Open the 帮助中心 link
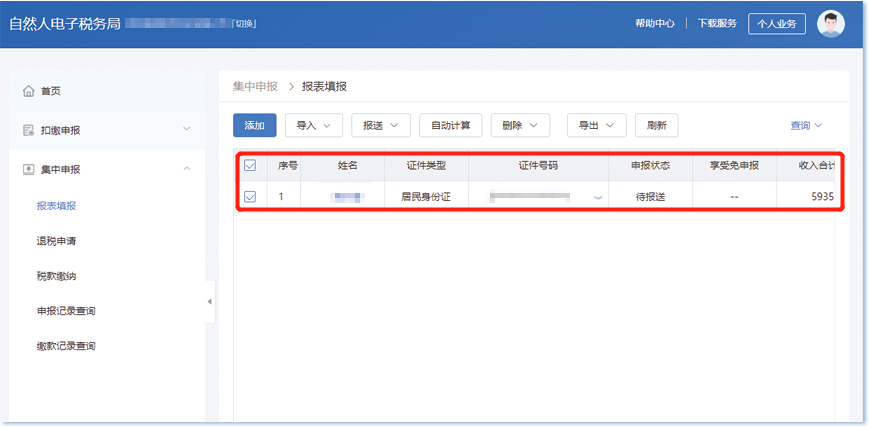This screenshot has width=869, height=427. tap(654, 24)
